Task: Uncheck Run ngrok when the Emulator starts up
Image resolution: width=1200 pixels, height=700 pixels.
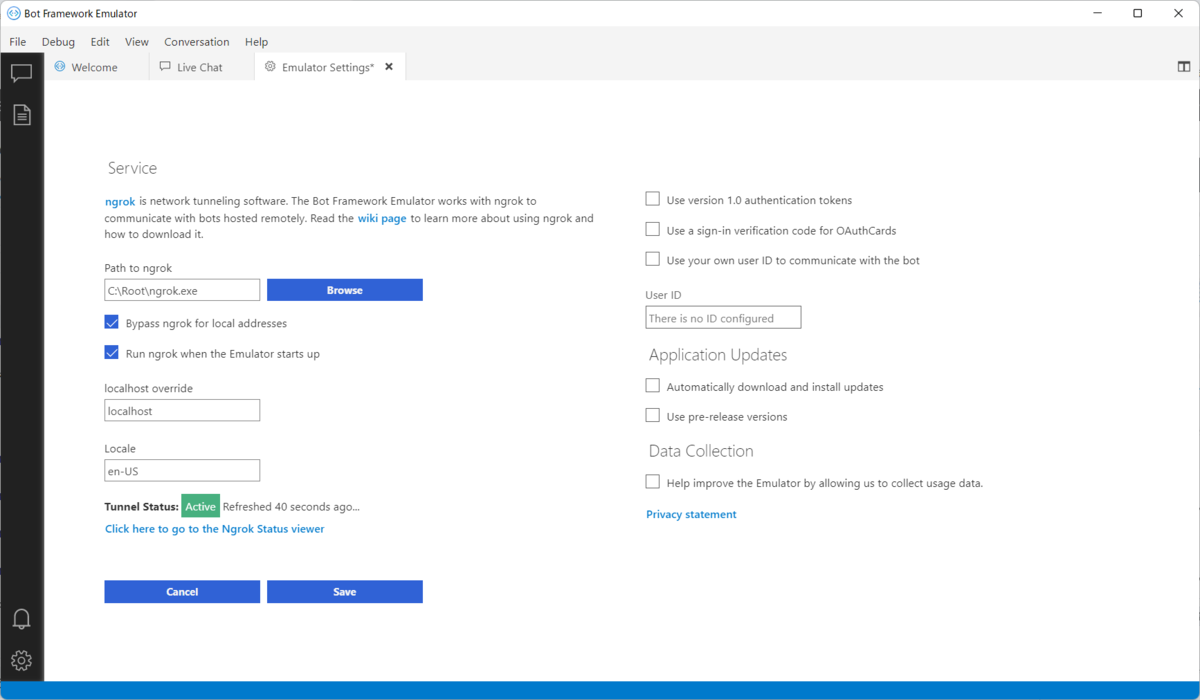Action: click(x=111, y=353)
